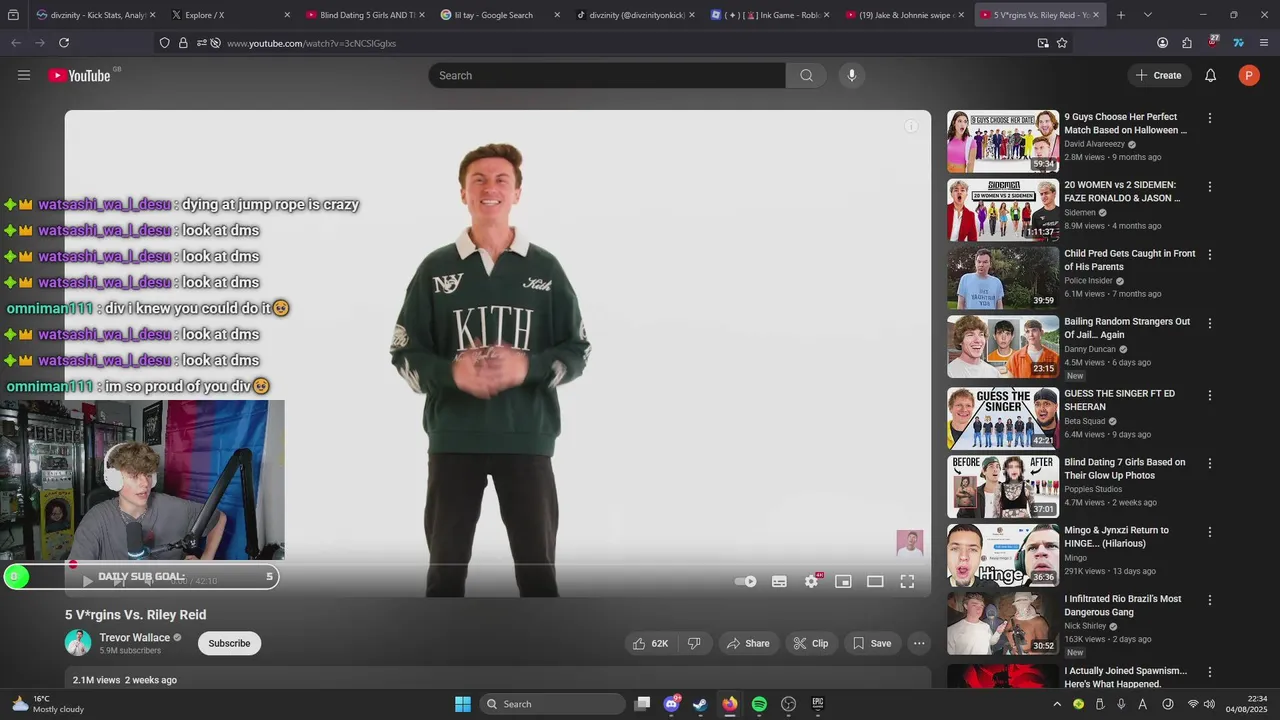Open 'Blind Dating 7 Girls' video thumbnail

point(1003,487)
